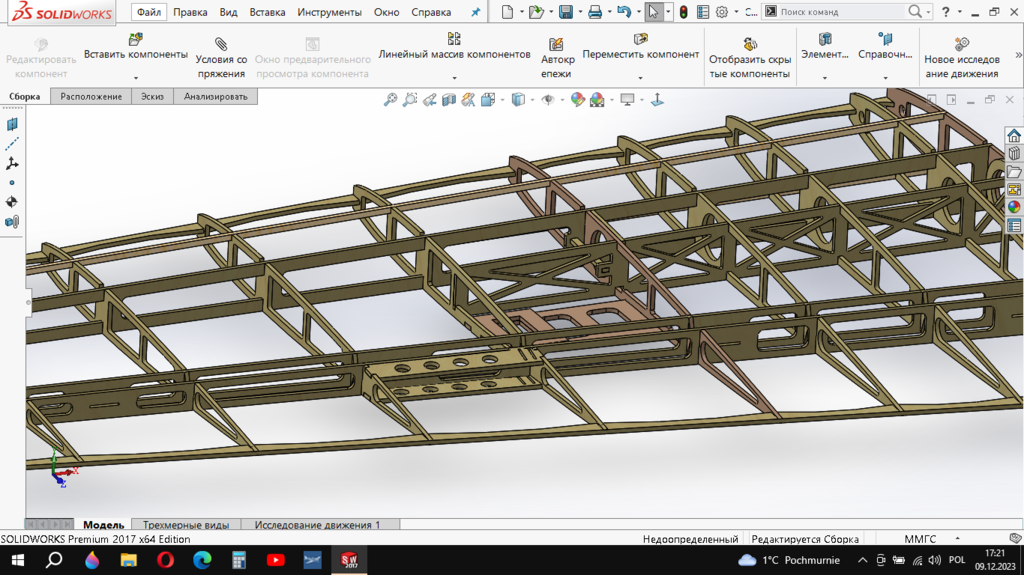
Task: Open dropdown under Вставить компоненты
Action: (135, 77)
